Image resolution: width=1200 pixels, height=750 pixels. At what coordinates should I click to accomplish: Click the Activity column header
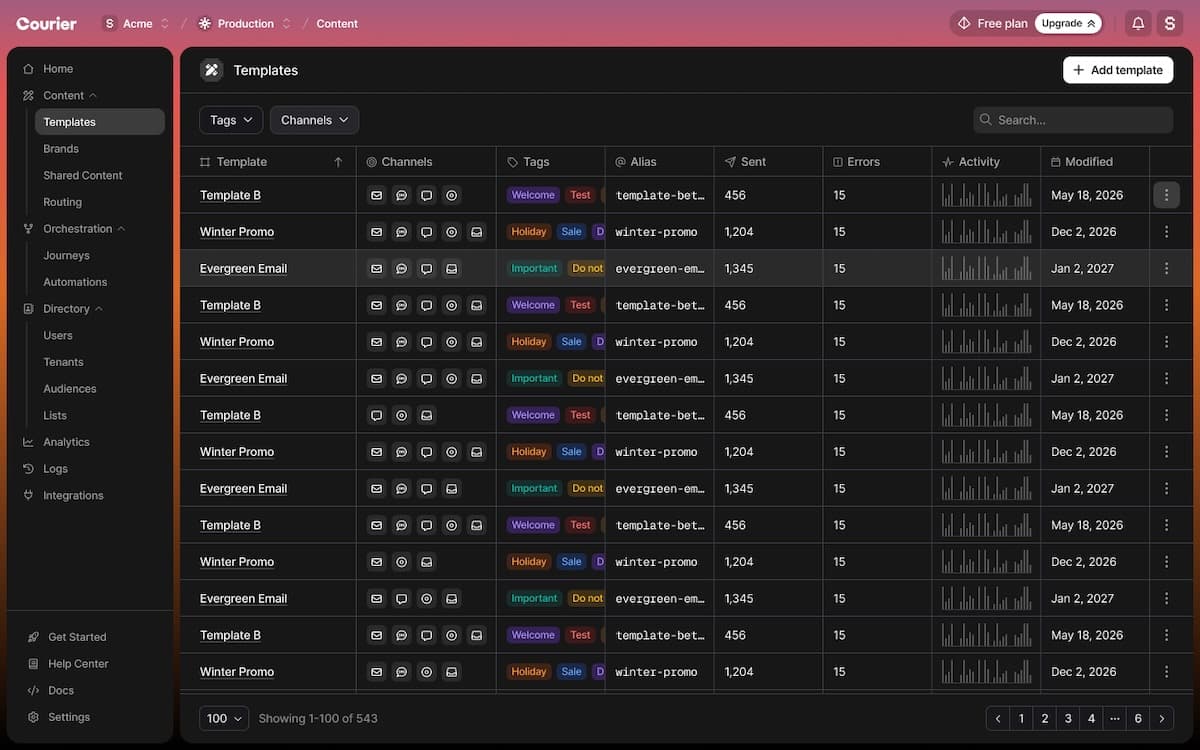[x=986, y=162]
